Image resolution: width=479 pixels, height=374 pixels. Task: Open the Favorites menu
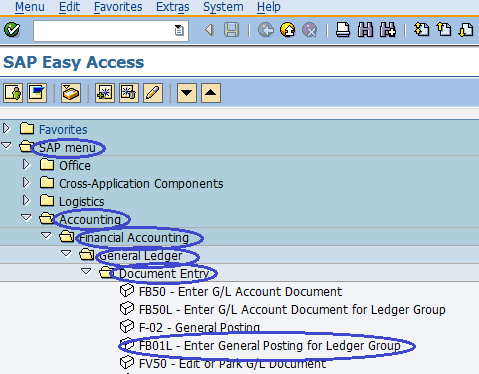118,7
